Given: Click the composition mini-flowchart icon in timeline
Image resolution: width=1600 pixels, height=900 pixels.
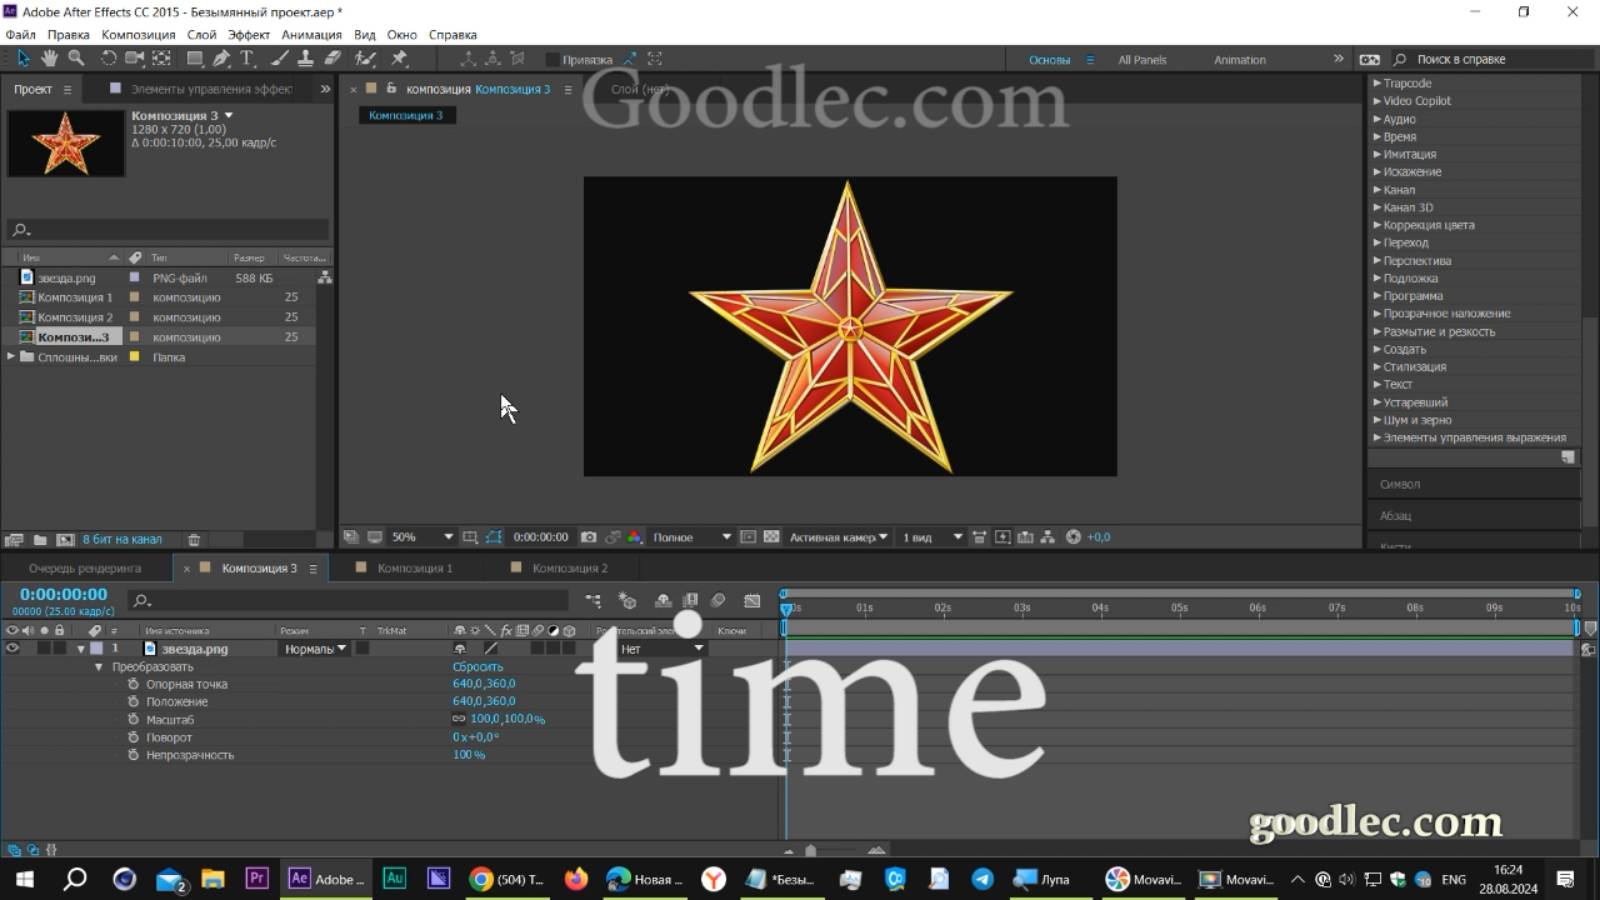Looking at the screenshot, I should coord(594,601).
